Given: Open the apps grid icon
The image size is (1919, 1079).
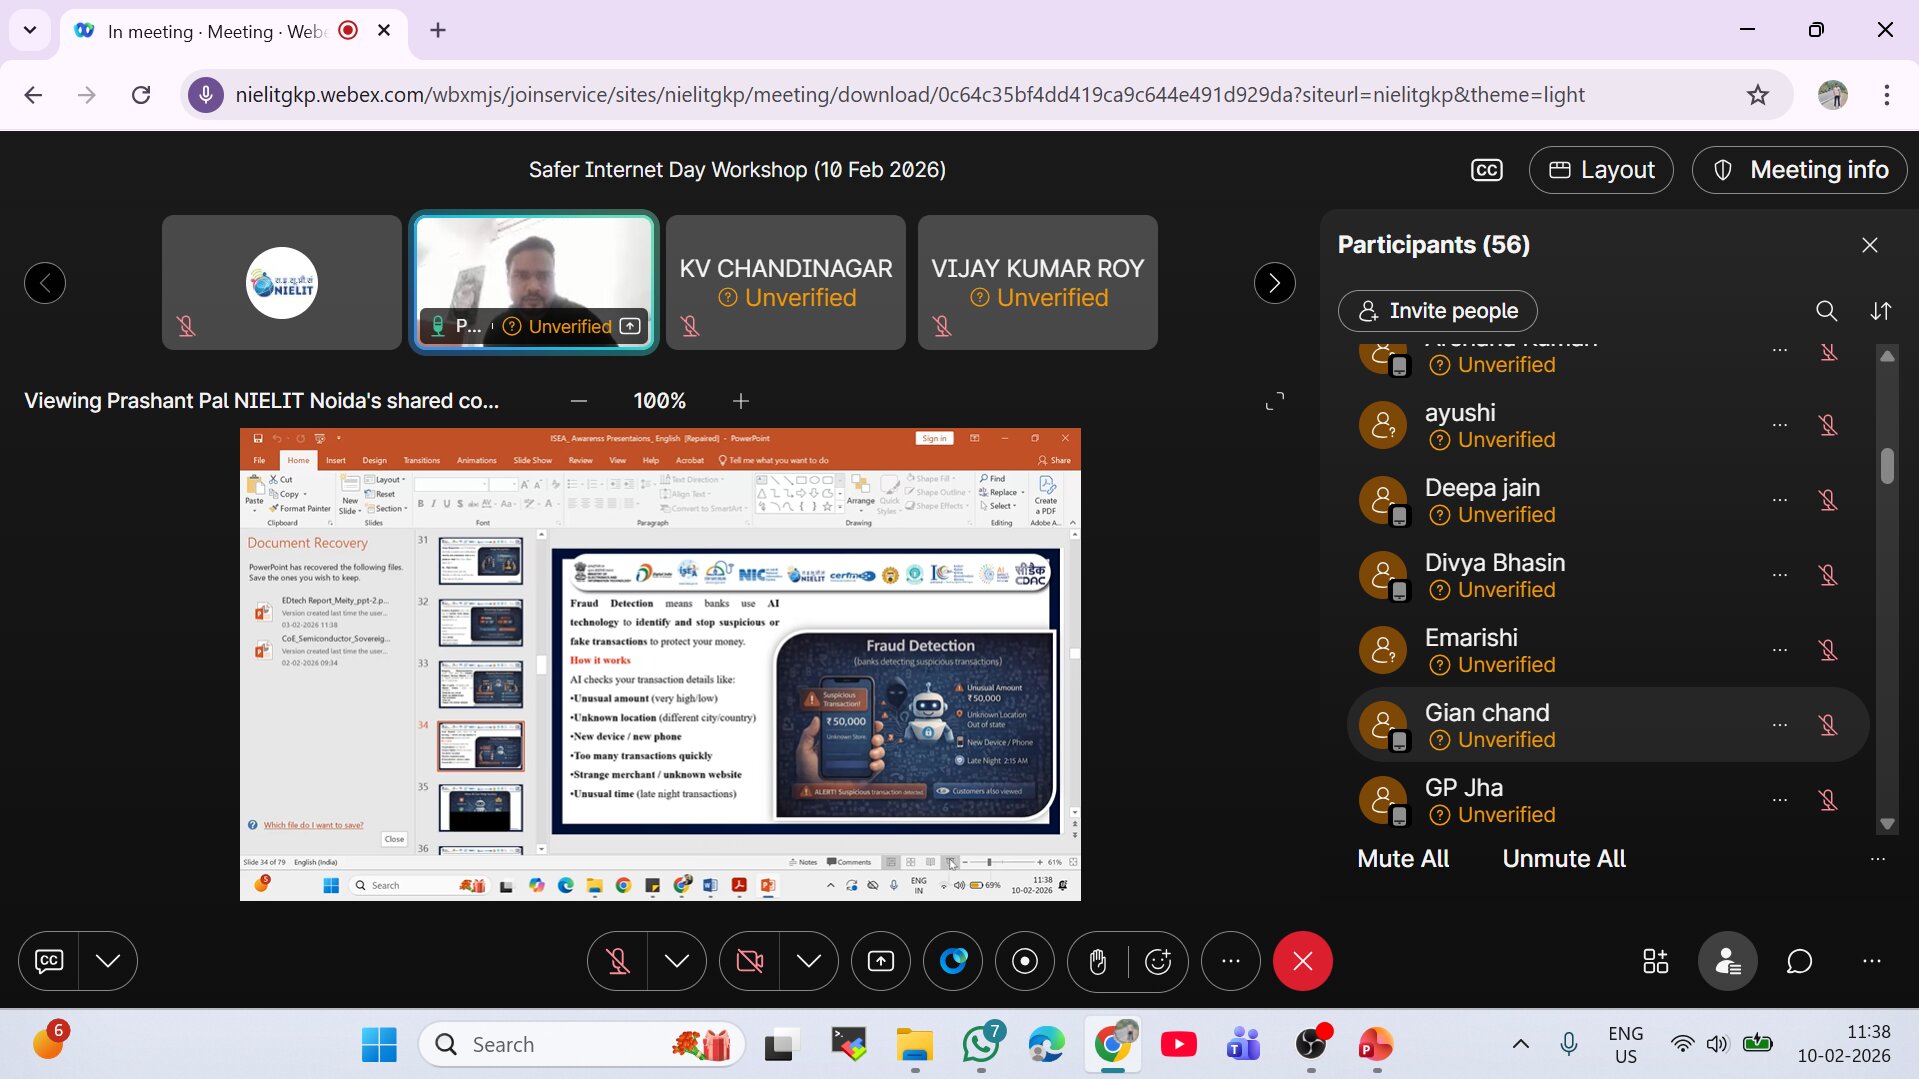Looking at the screenshot, I should pos(1655,961).
